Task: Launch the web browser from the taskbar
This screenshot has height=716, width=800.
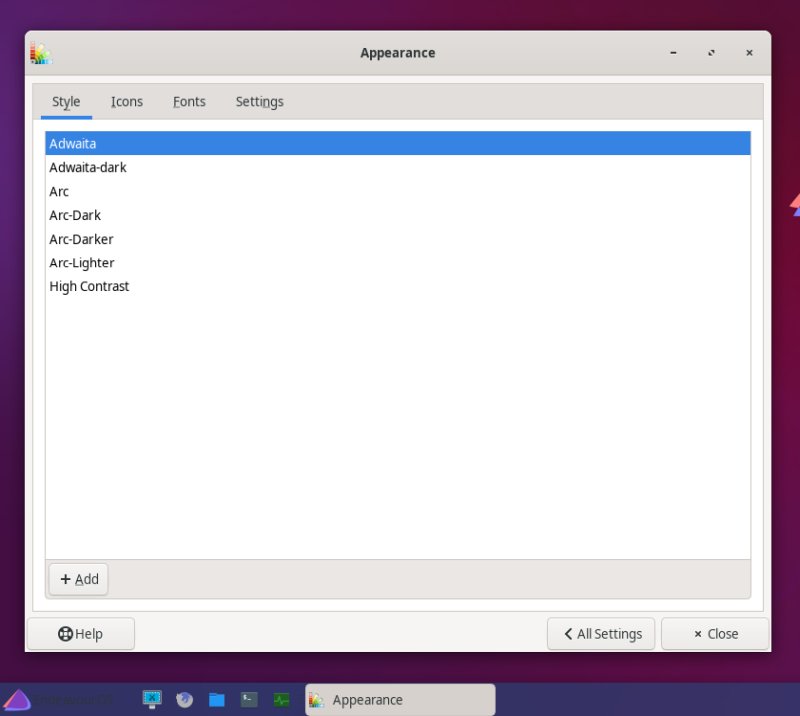Action: pyautogui.click(x=185, y=699)
